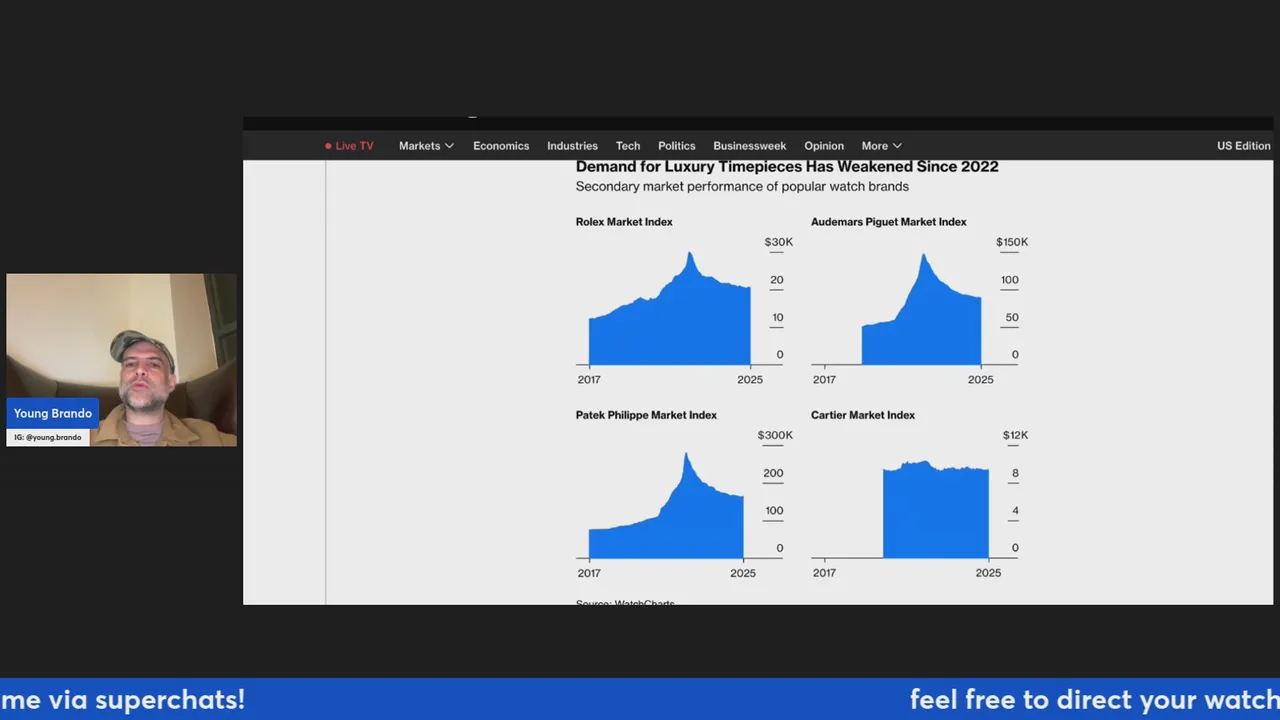The height and width of the screenshot is (720, 1280).
Task: Click the Markets chevron arrow
Action: coord(449,146)
